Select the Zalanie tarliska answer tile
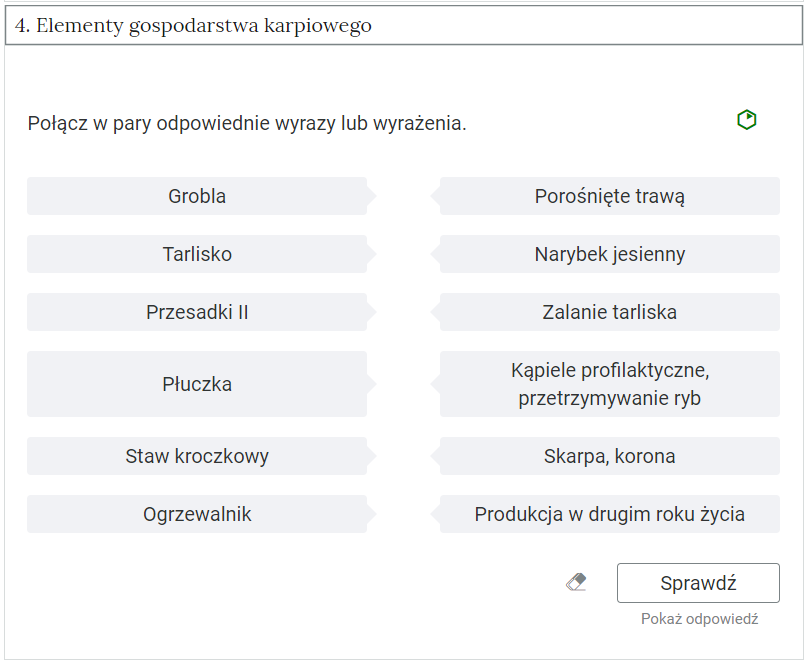 (608, 312)
